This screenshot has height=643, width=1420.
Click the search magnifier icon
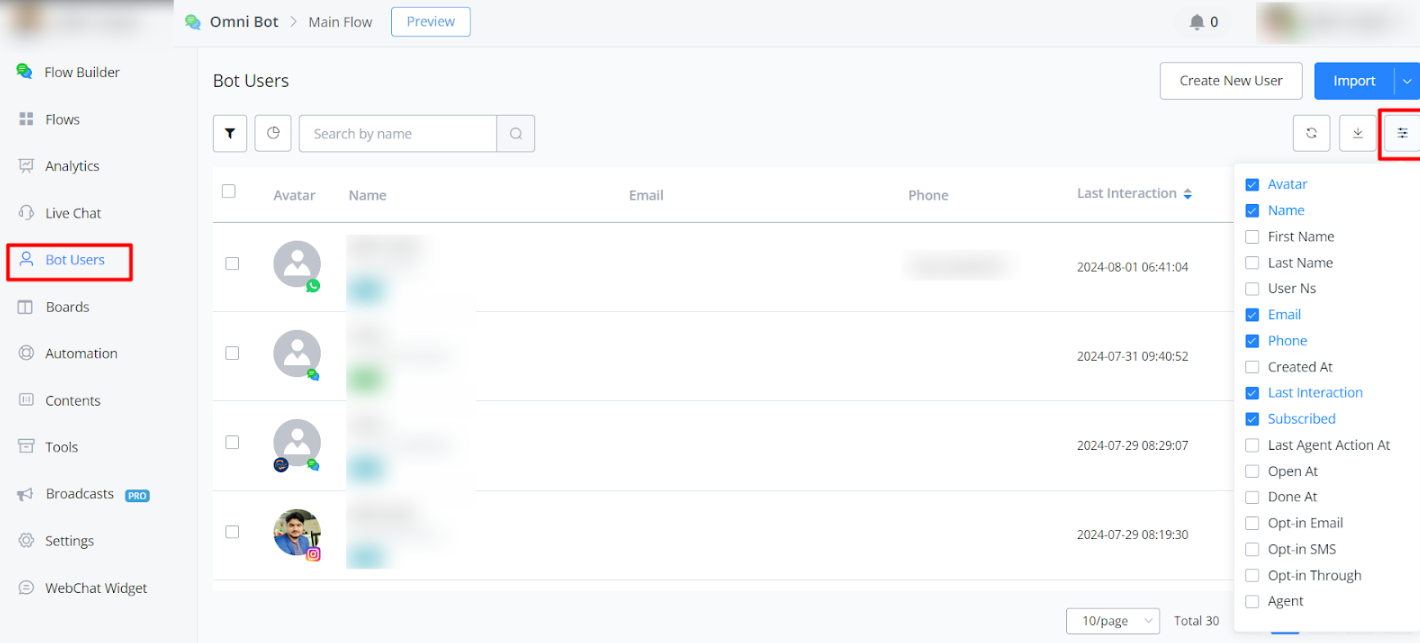coord(516,134)
